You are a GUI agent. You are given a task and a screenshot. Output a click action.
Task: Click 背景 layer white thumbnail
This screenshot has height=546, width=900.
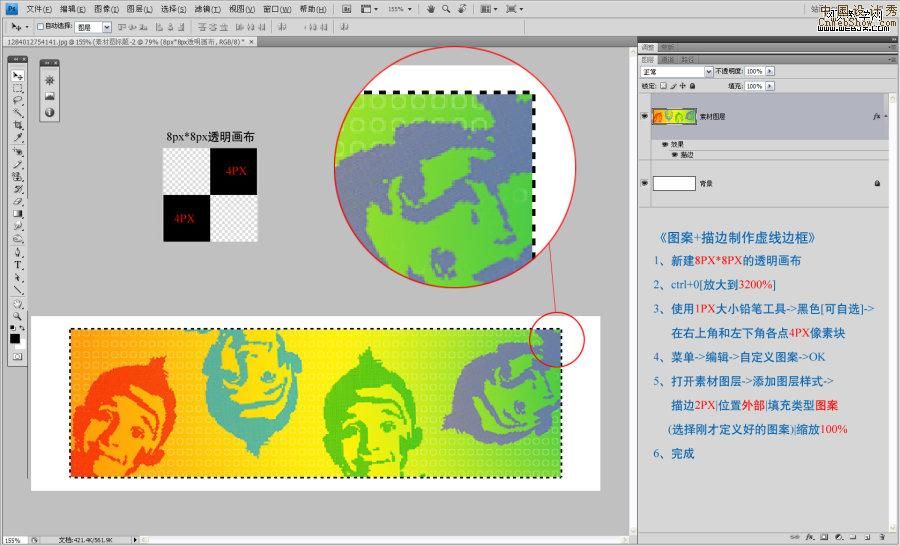674,184
